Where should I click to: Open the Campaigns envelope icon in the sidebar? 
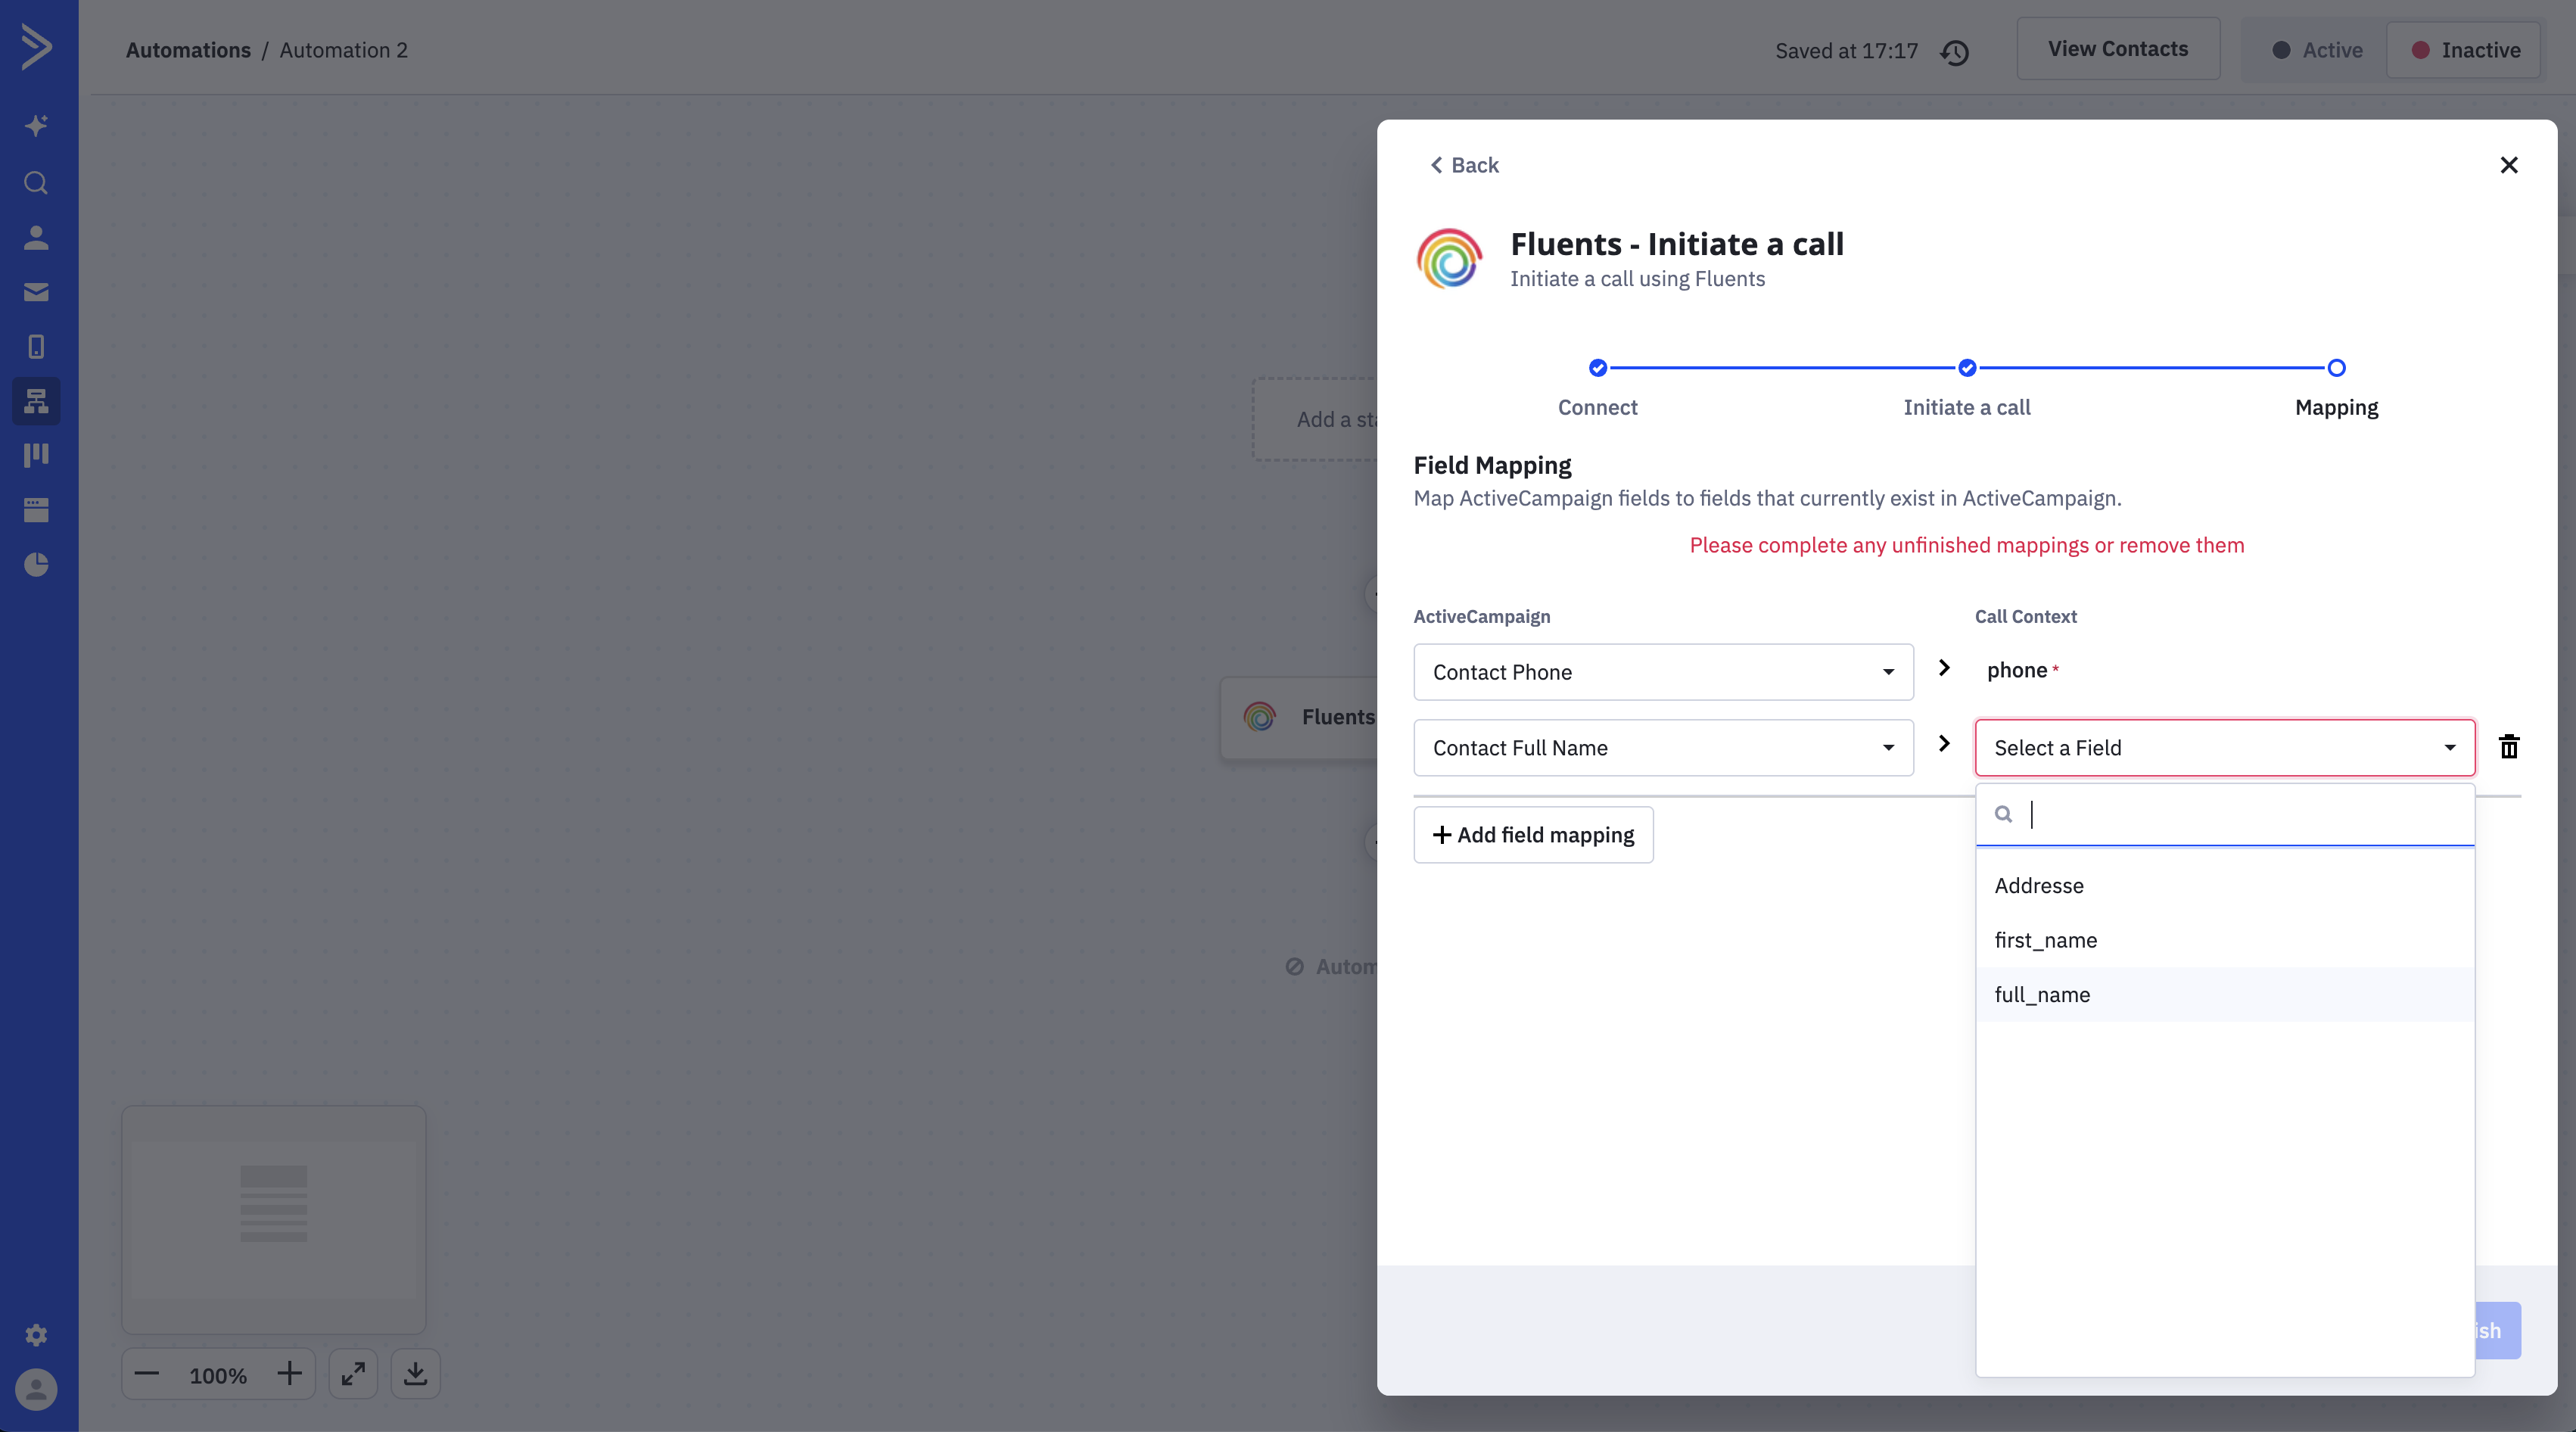(x=36, y=292)
